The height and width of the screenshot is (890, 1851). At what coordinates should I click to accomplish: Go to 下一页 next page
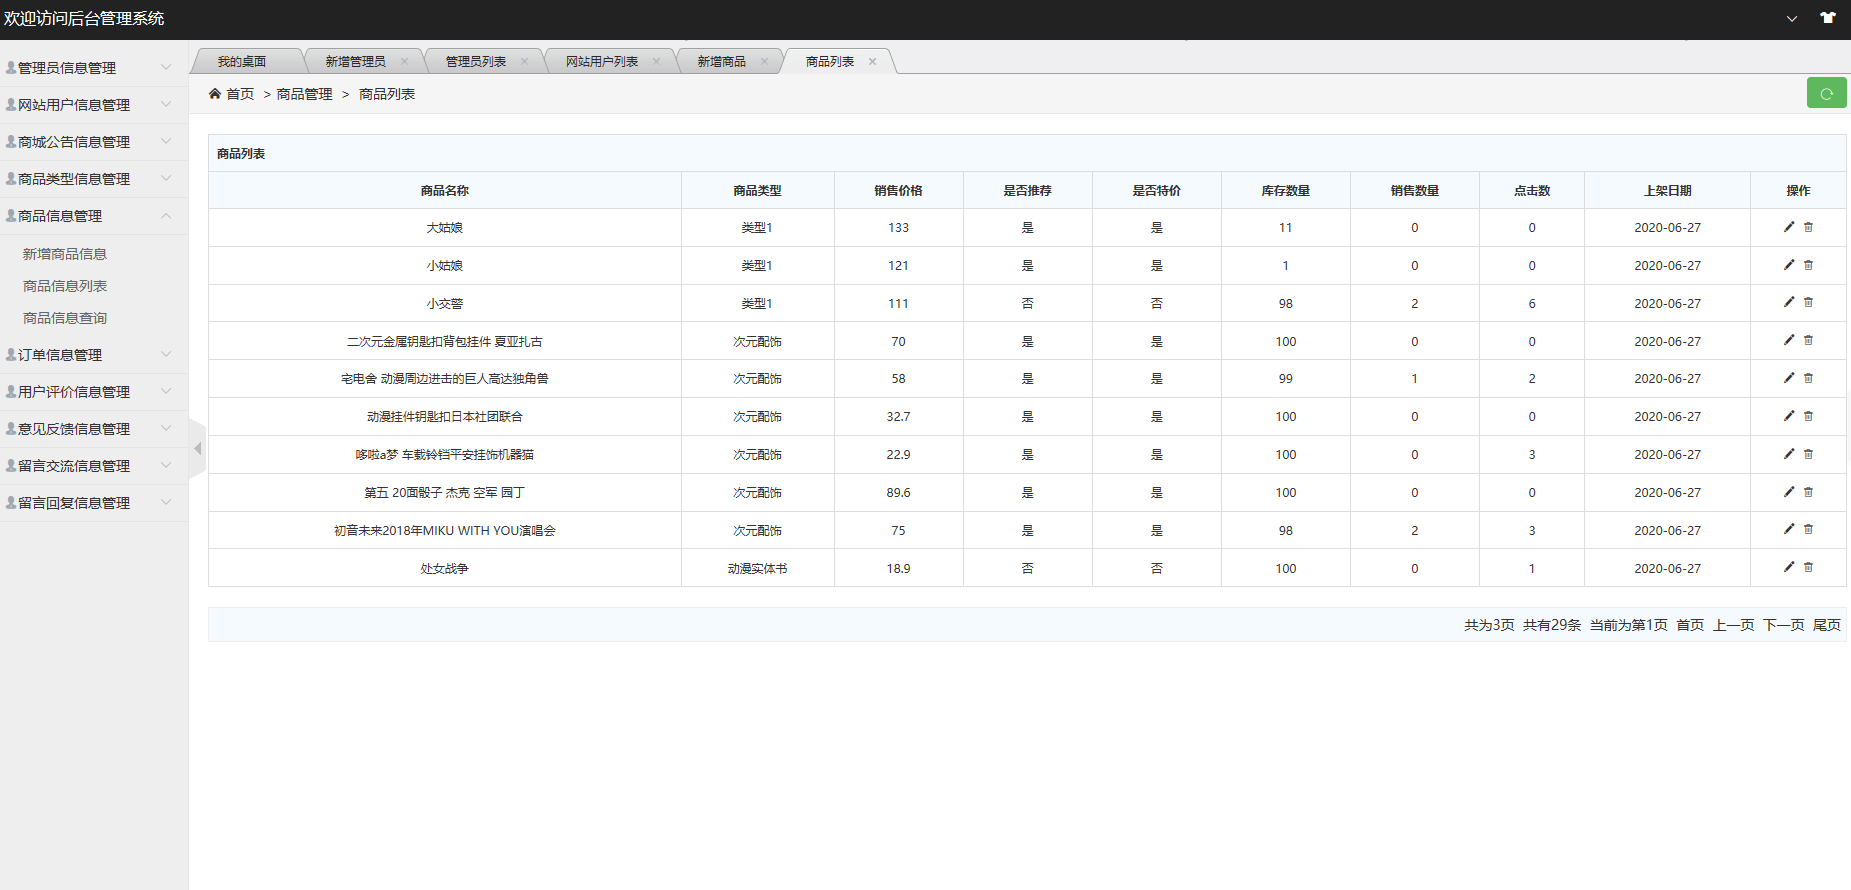1783,625
